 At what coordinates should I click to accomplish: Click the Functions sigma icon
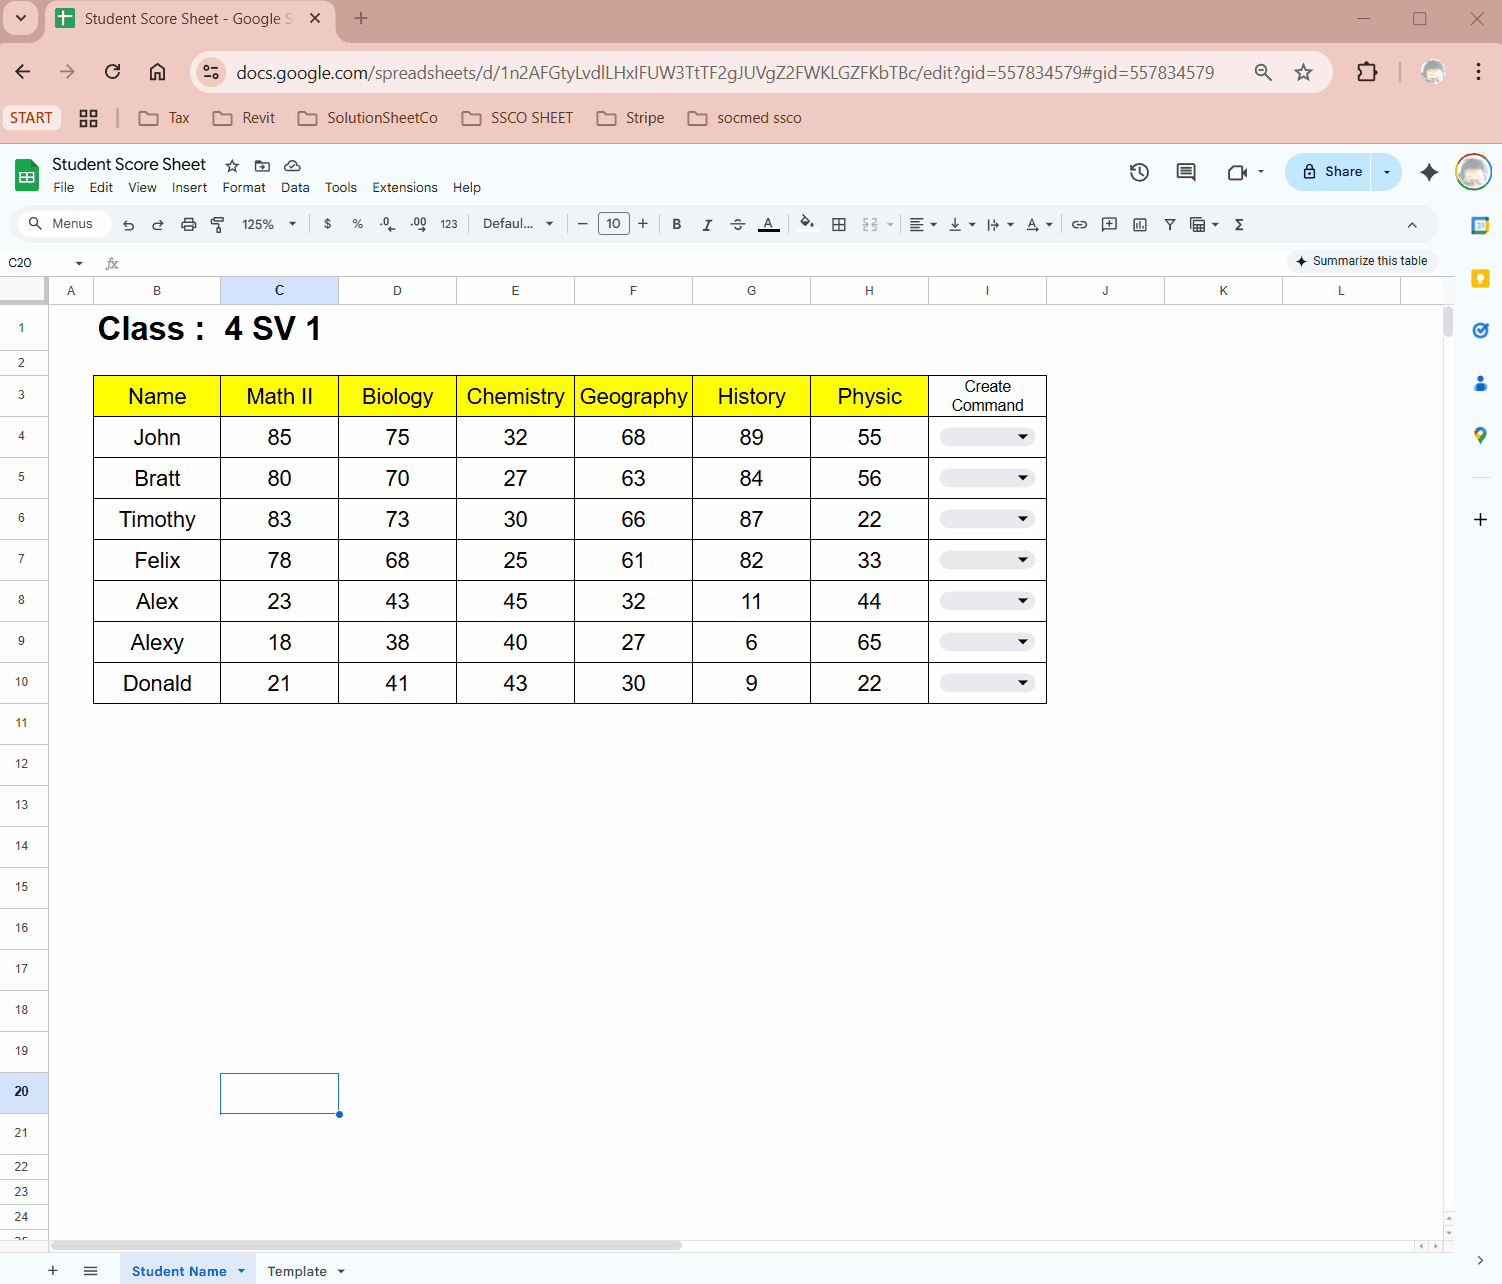[1239, 224]
